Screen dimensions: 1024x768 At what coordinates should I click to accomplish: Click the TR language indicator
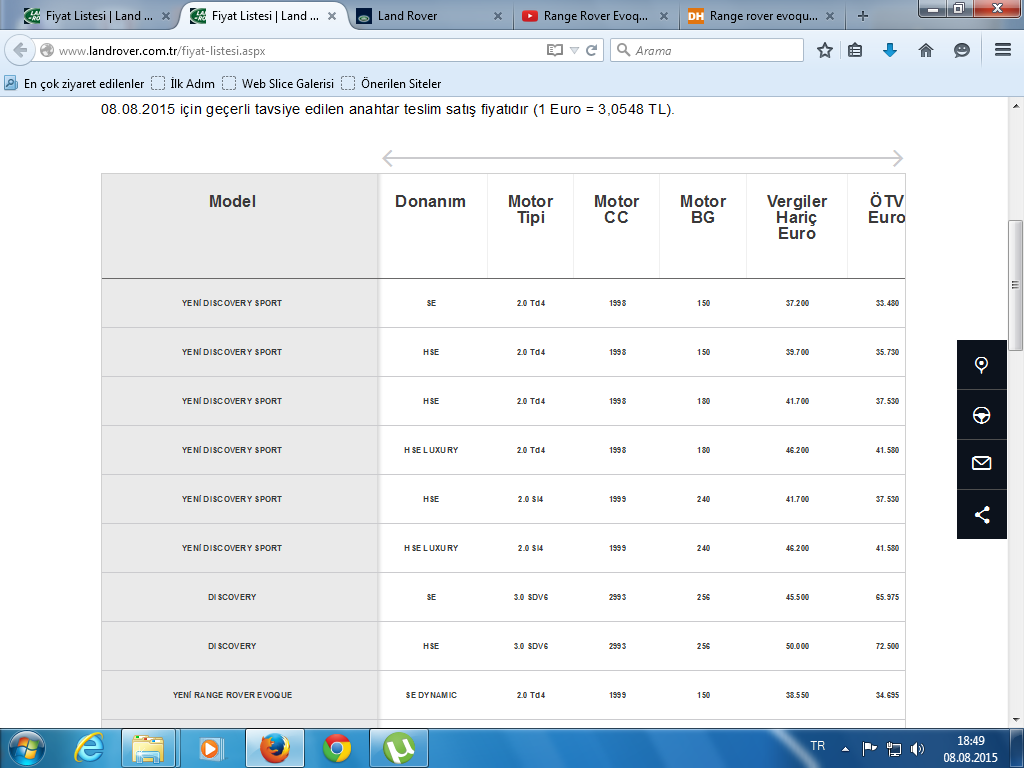(818, 746)
